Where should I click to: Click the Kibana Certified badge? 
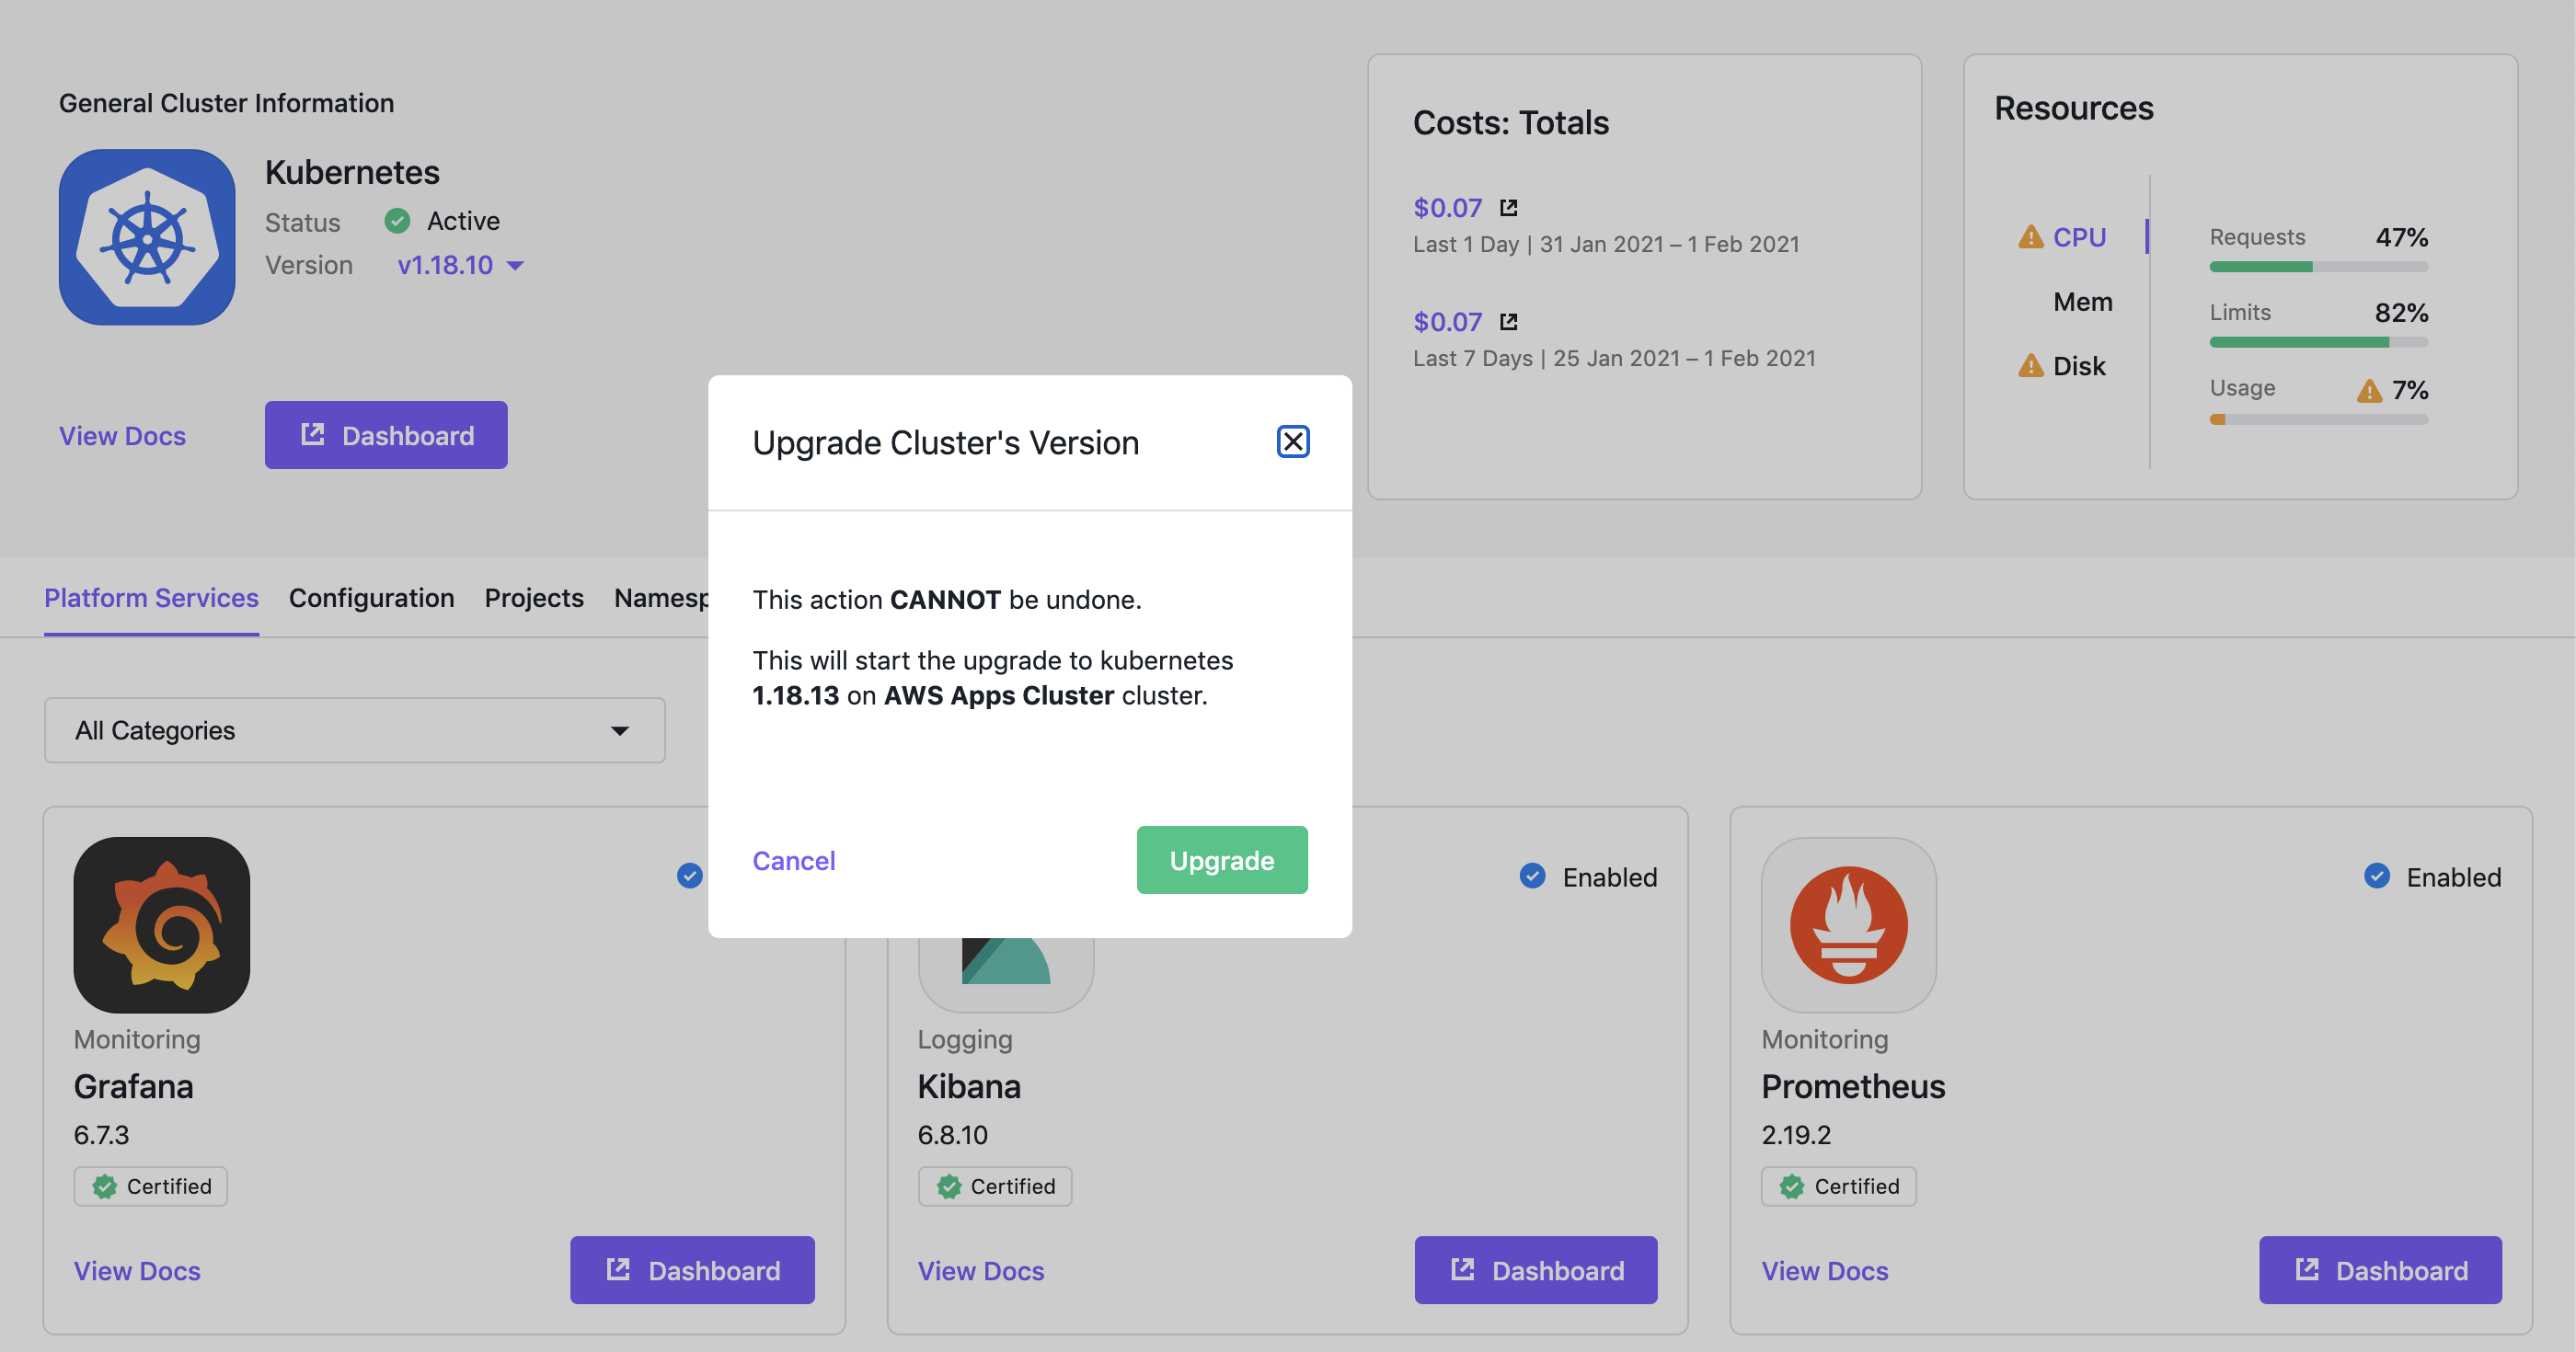click(x=995, y=1186)
